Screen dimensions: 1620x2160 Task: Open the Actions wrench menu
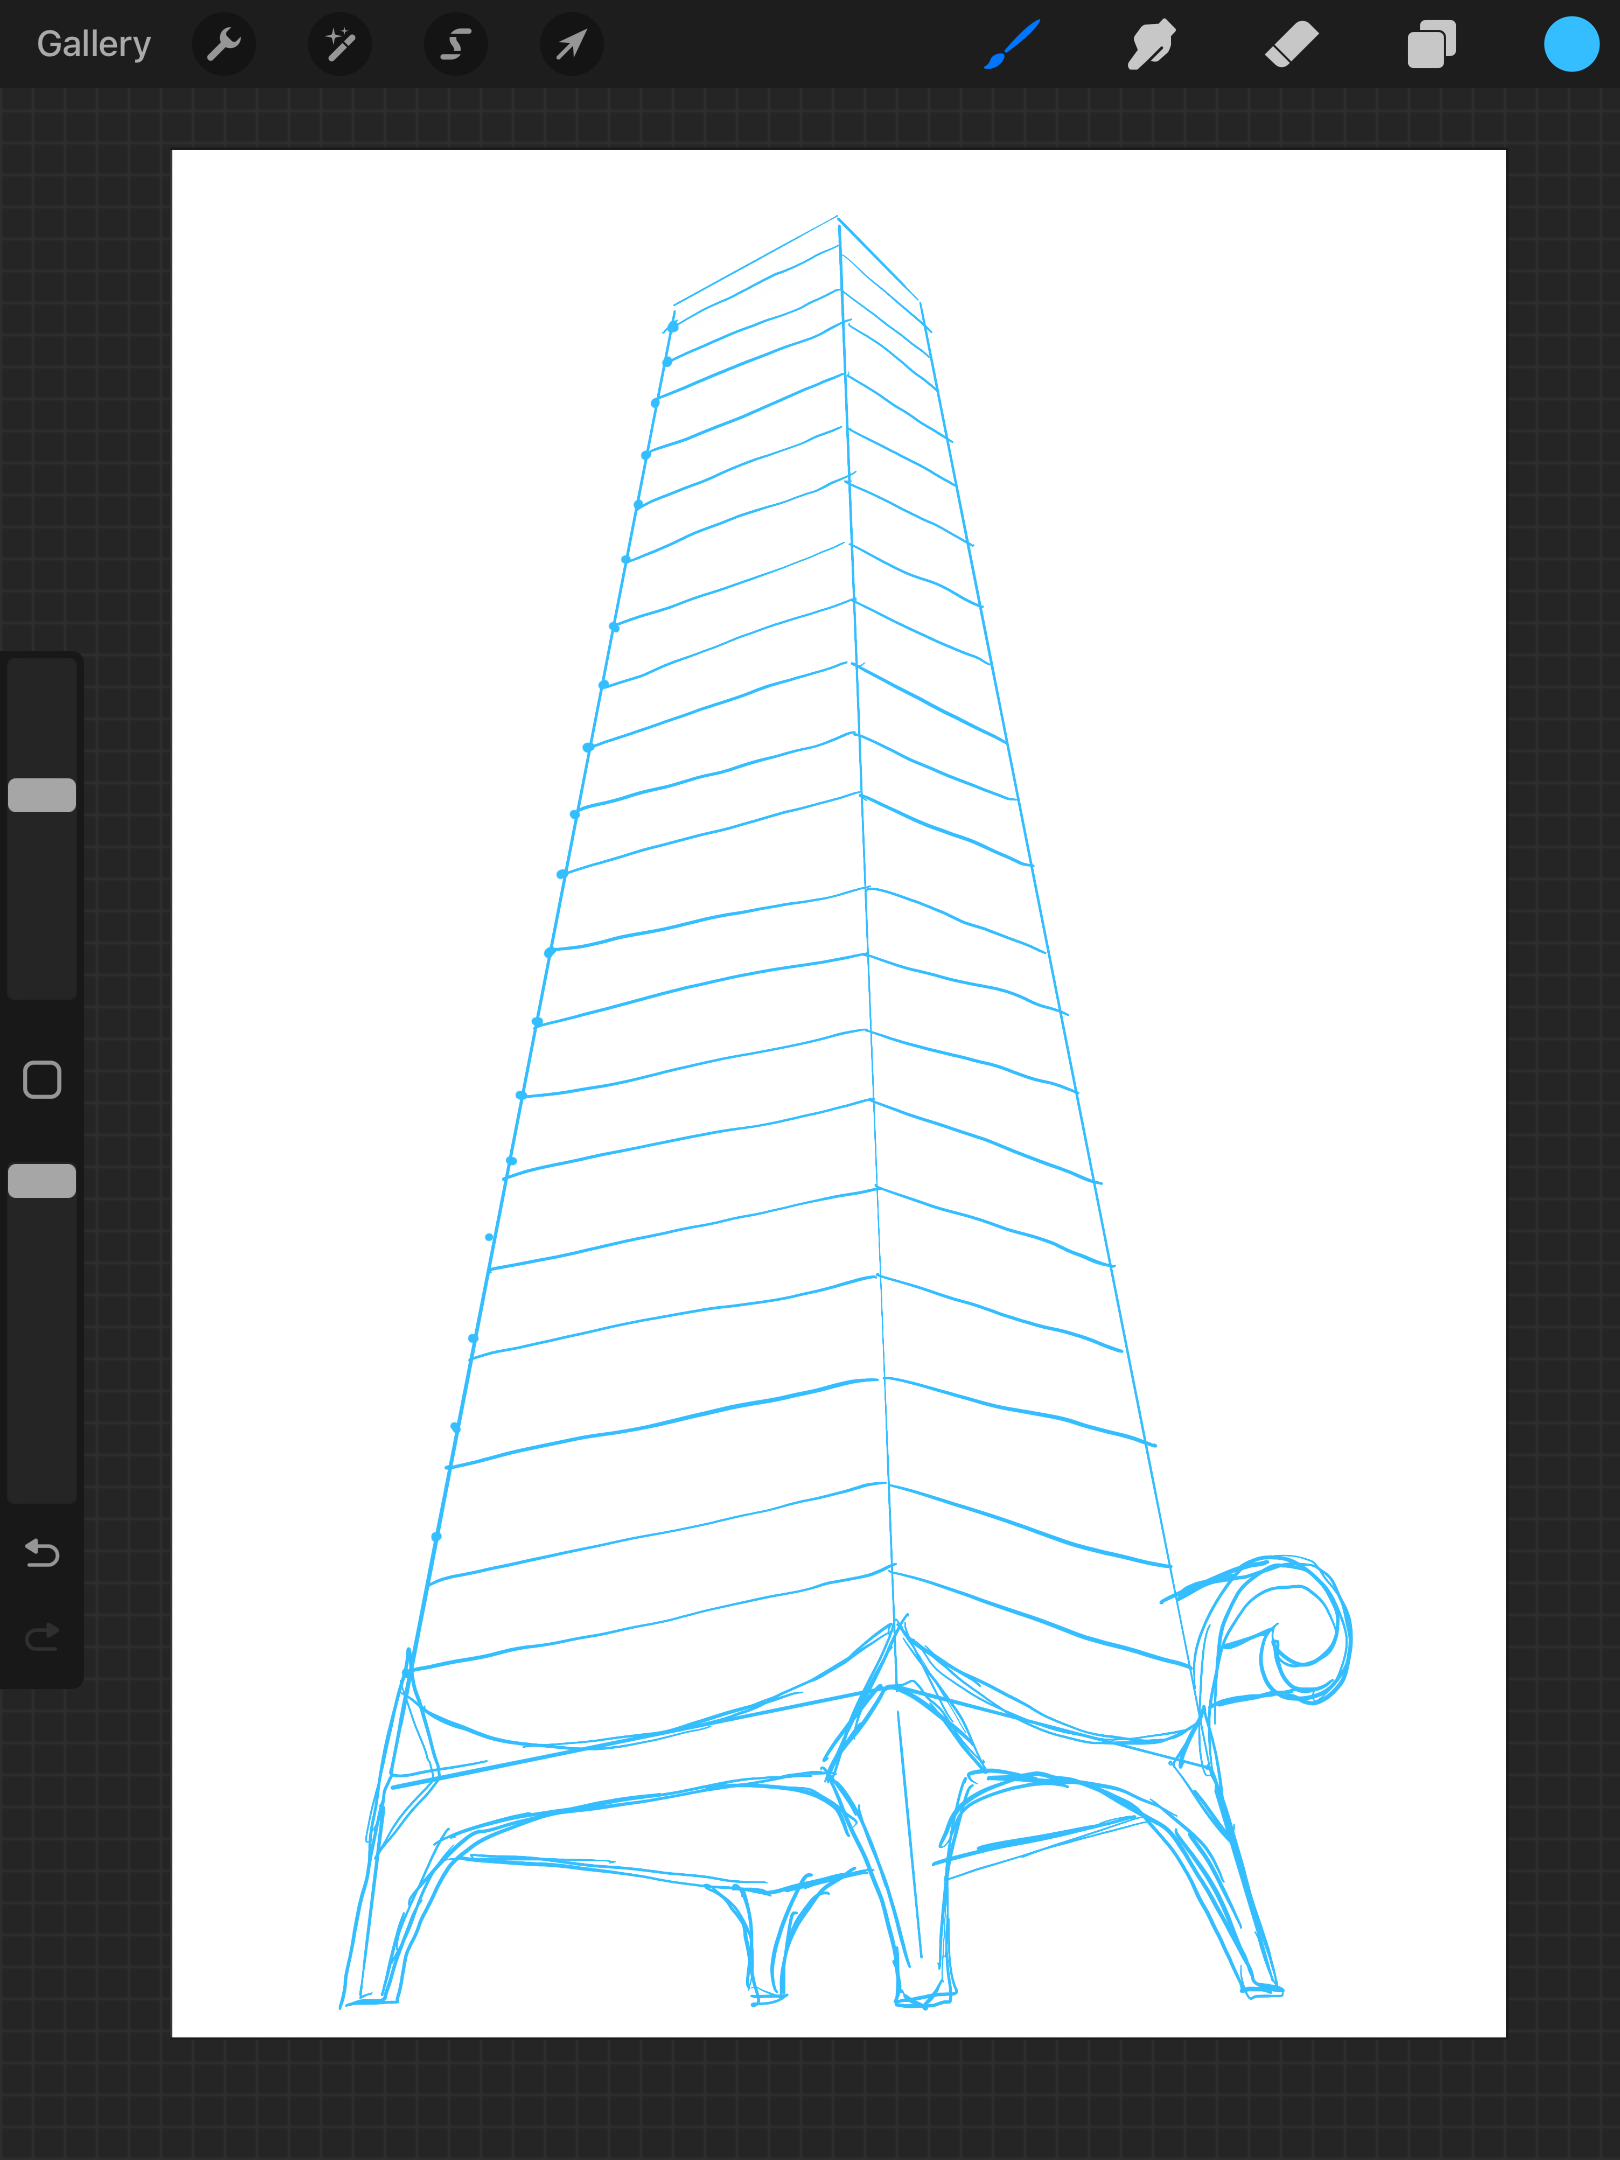click(224, 45)
